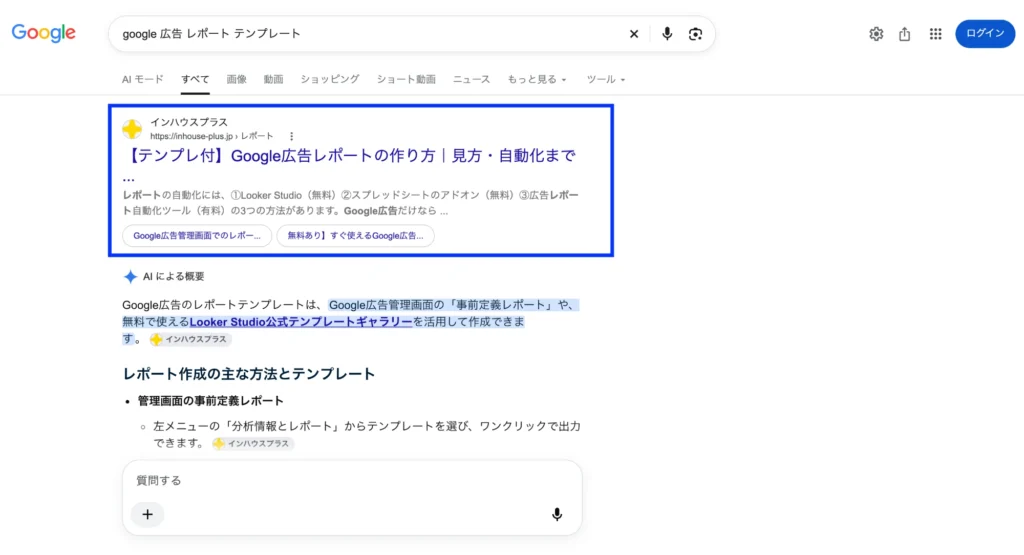Switch to the 動画 tab

274,79
